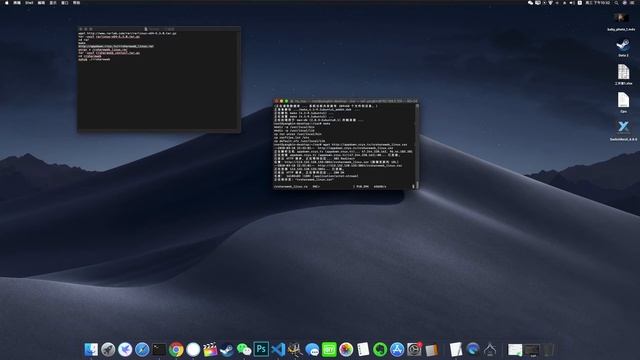
Task: Open the white round app icon next to Chrome
Action: [193, 349]
